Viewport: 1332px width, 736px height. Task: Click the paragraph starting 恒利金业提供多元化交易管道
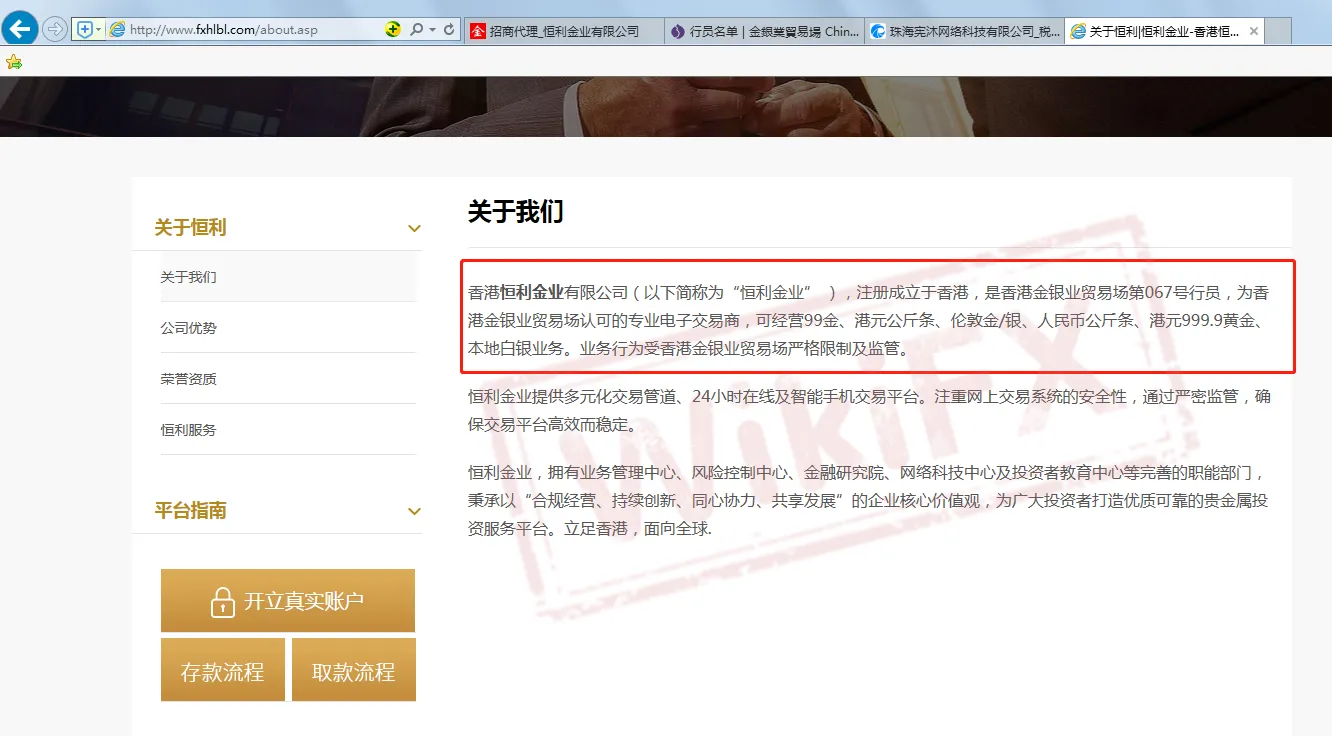coord(870,411)
